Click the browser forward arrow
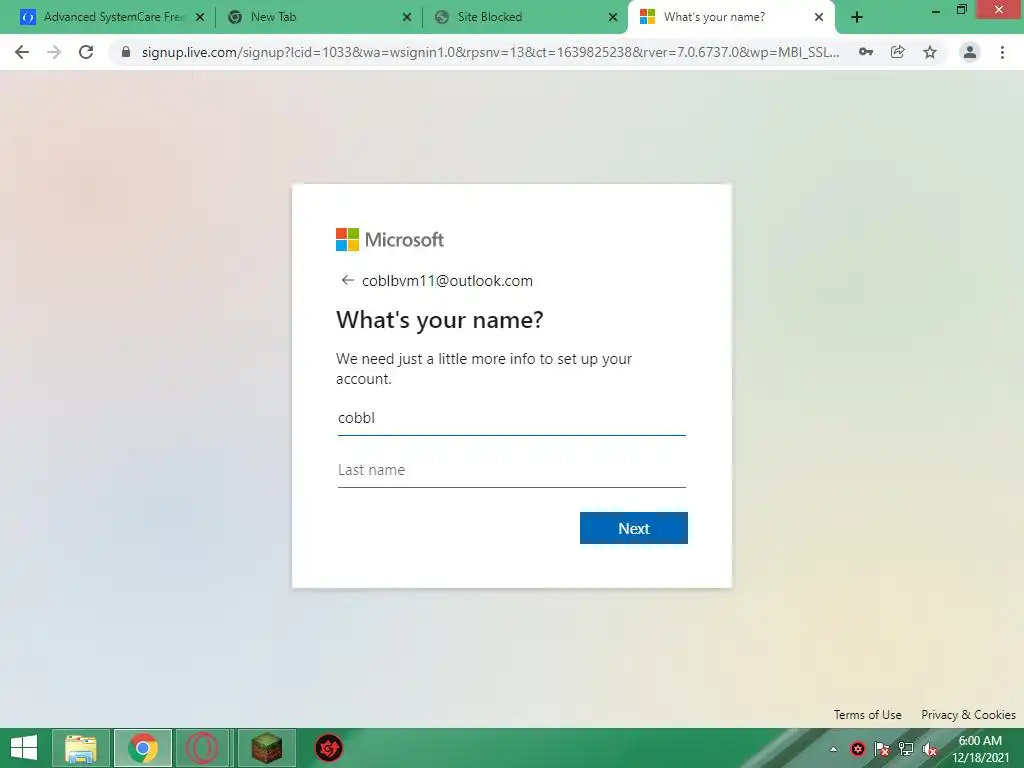 click(54, 52)
